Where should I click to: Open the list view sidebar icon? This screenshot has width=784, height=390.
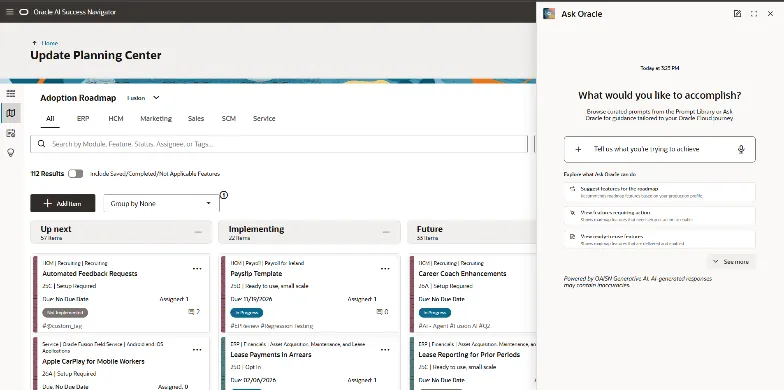[x=10, y=94]
